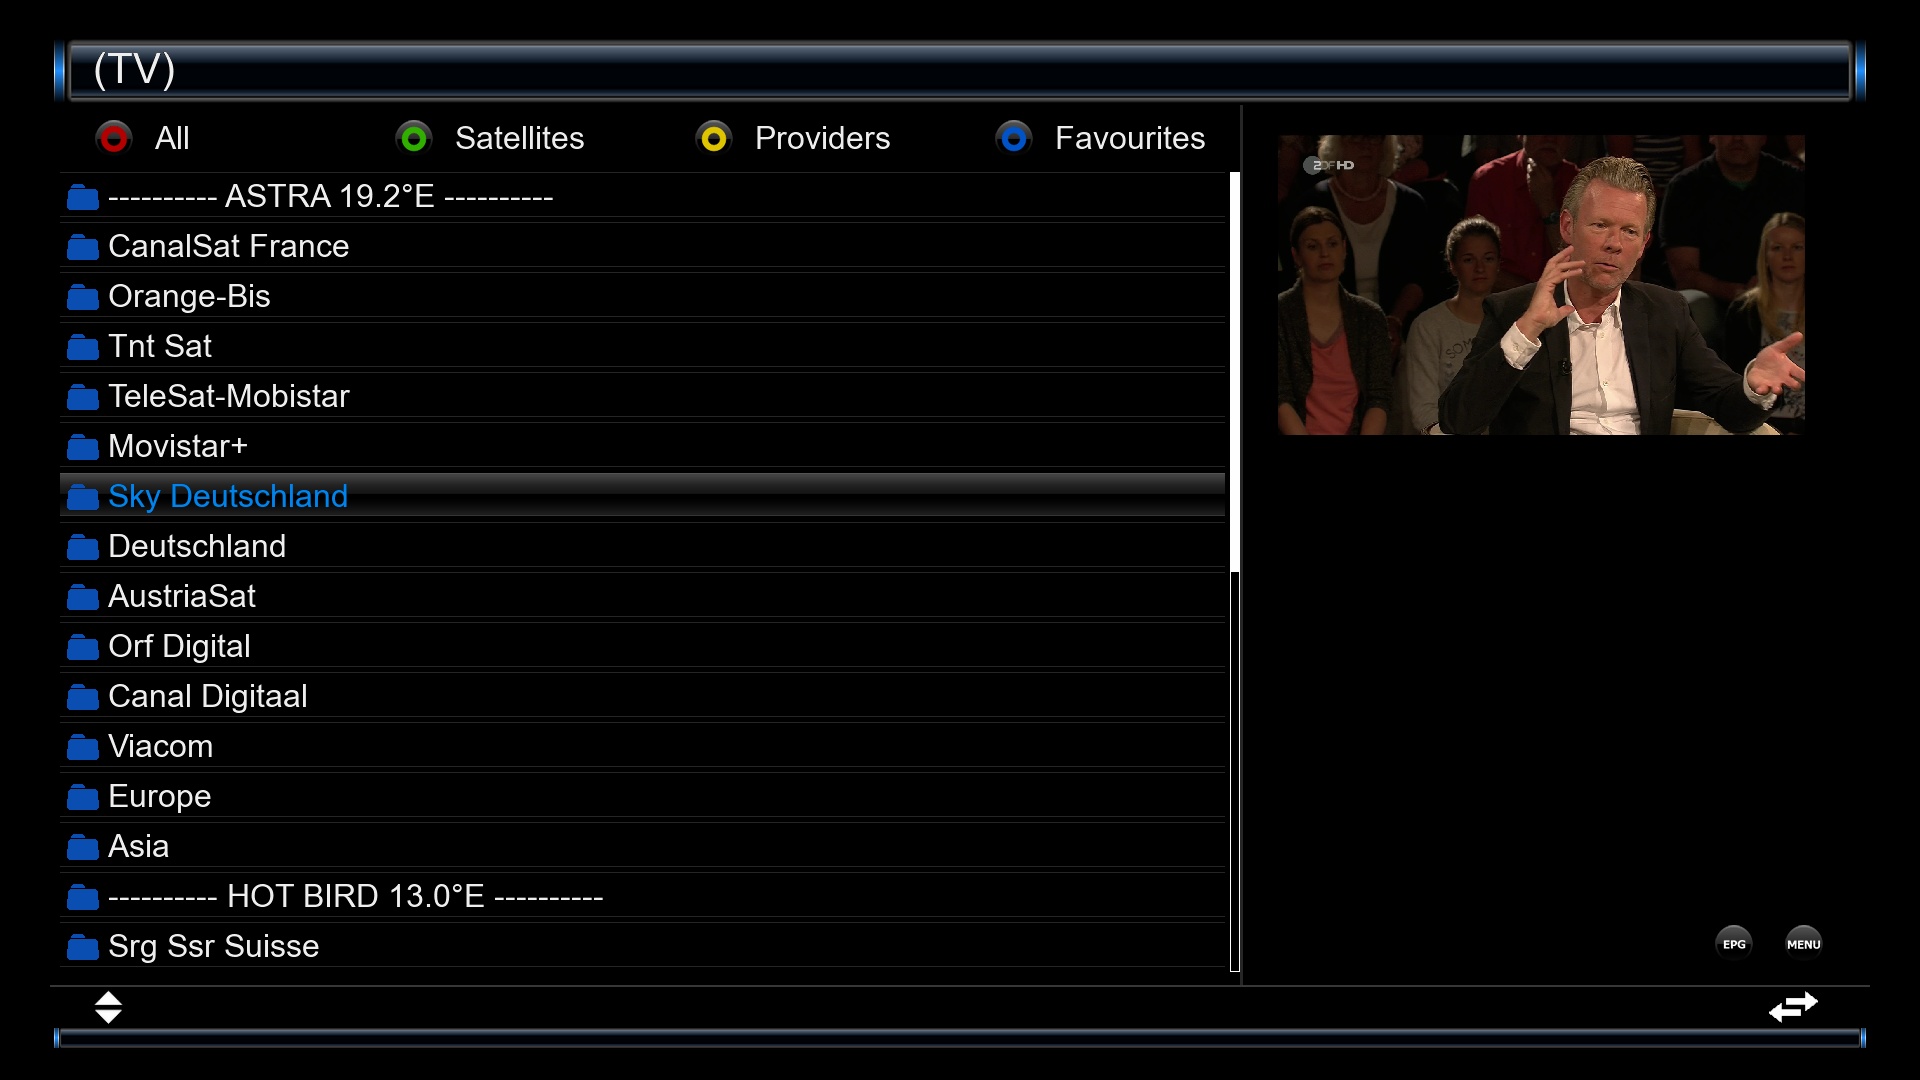Screen dimensions: 1920x1080
Task: Click the blue Favourites button icon
Action: 1014,138
